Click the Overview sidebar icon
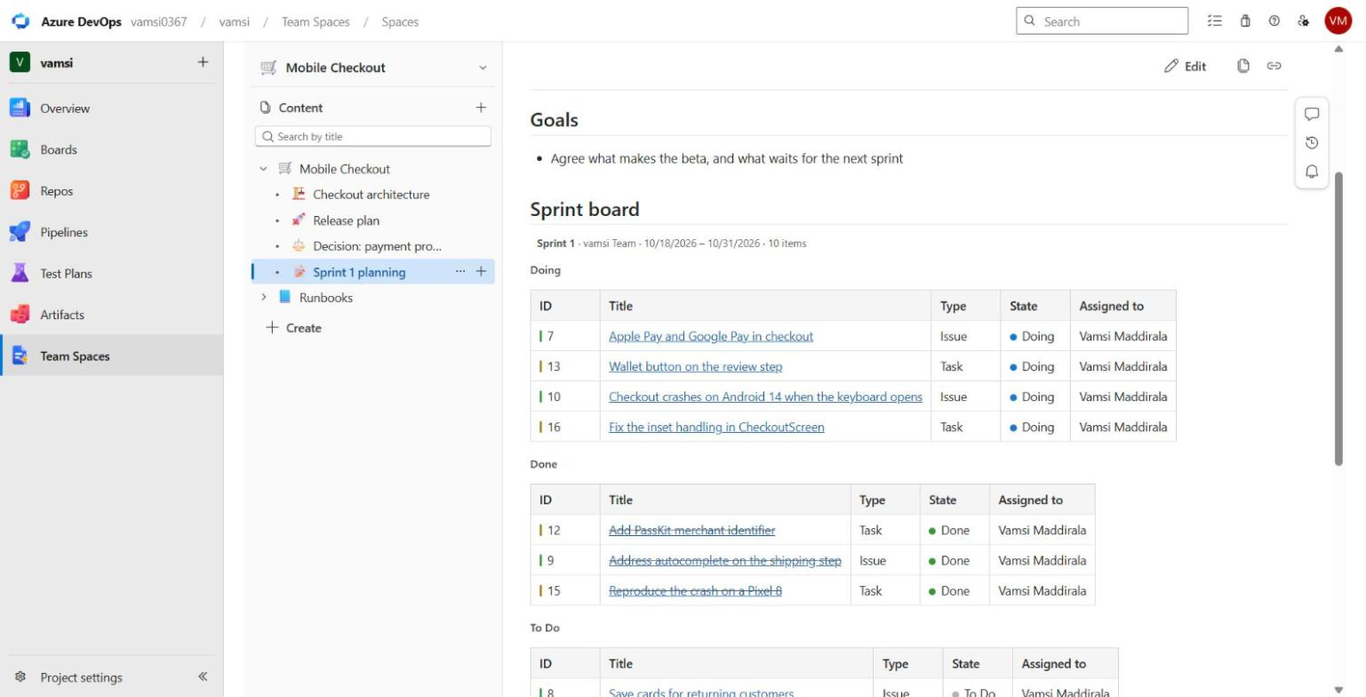 point(20,108)
